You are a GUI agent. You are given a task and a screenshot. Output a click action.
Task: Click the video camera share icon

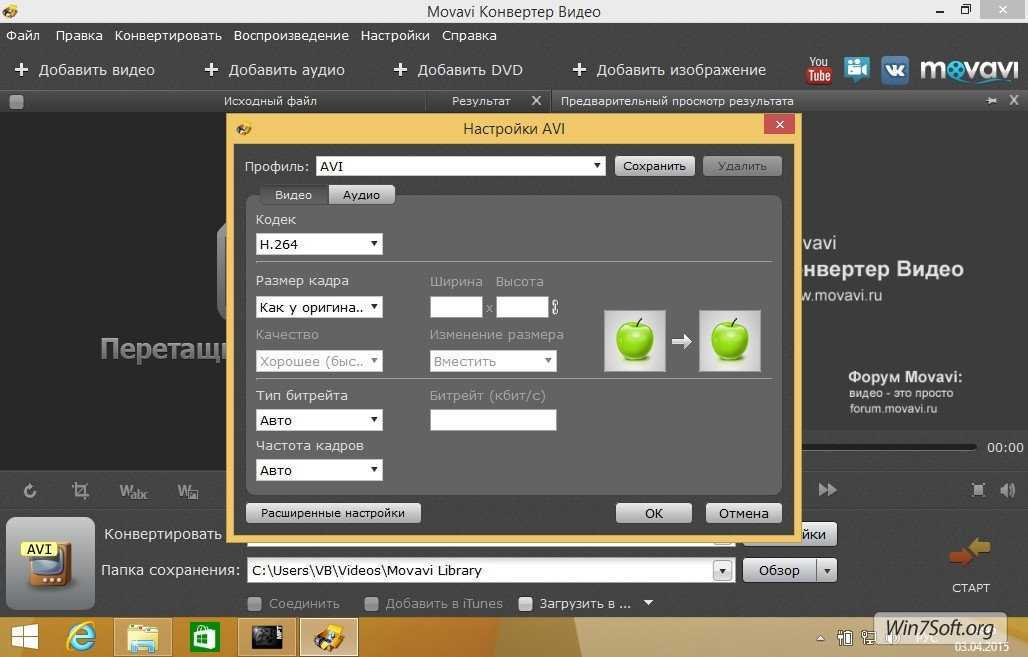pyautogui.click(x=856, y=70)
